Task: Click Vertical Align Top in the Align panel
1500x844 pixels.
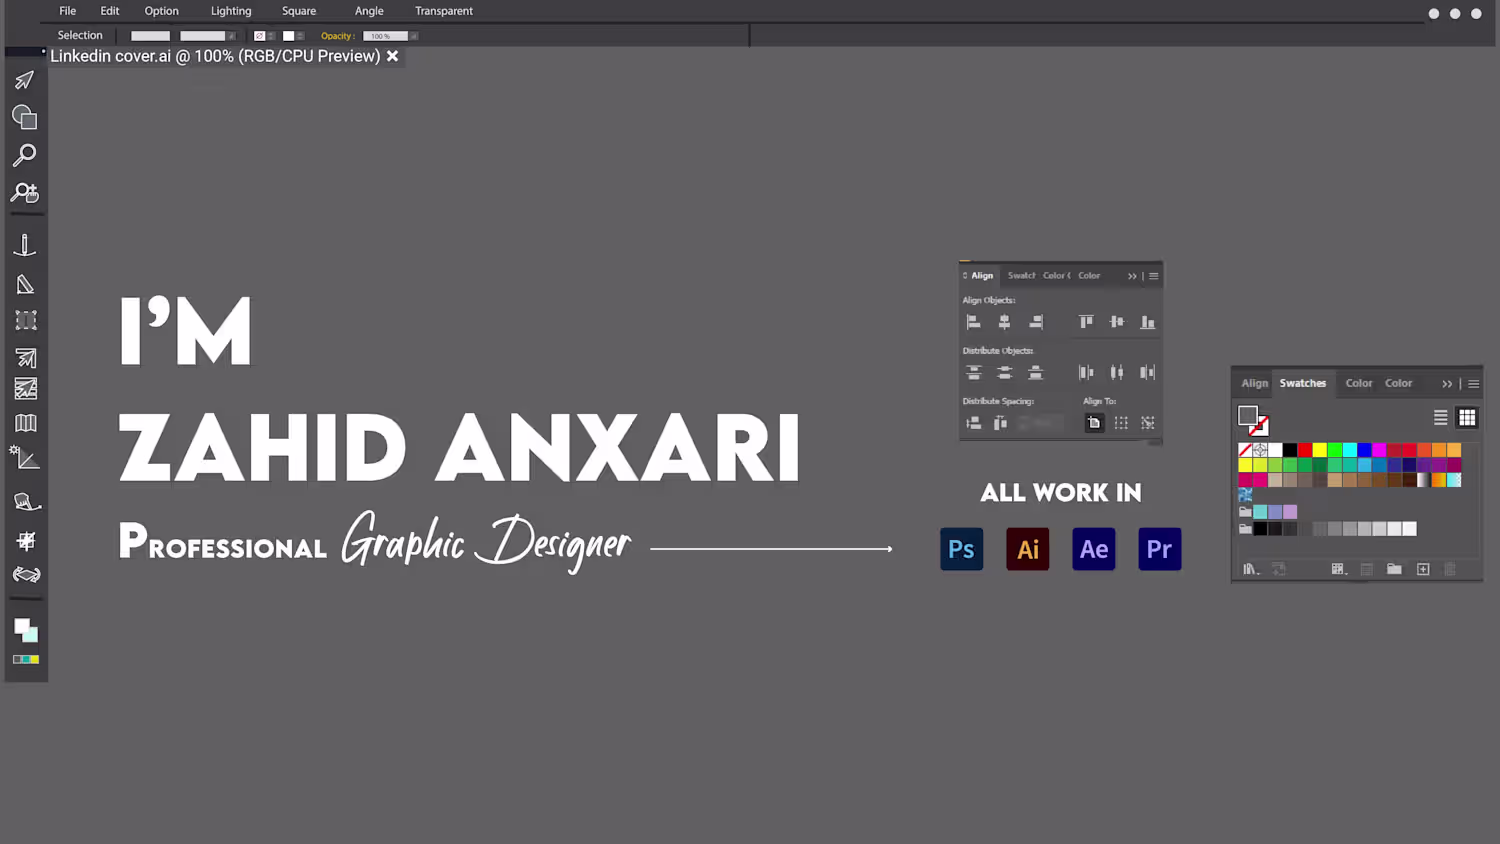Action: (x=1086, y=322)
